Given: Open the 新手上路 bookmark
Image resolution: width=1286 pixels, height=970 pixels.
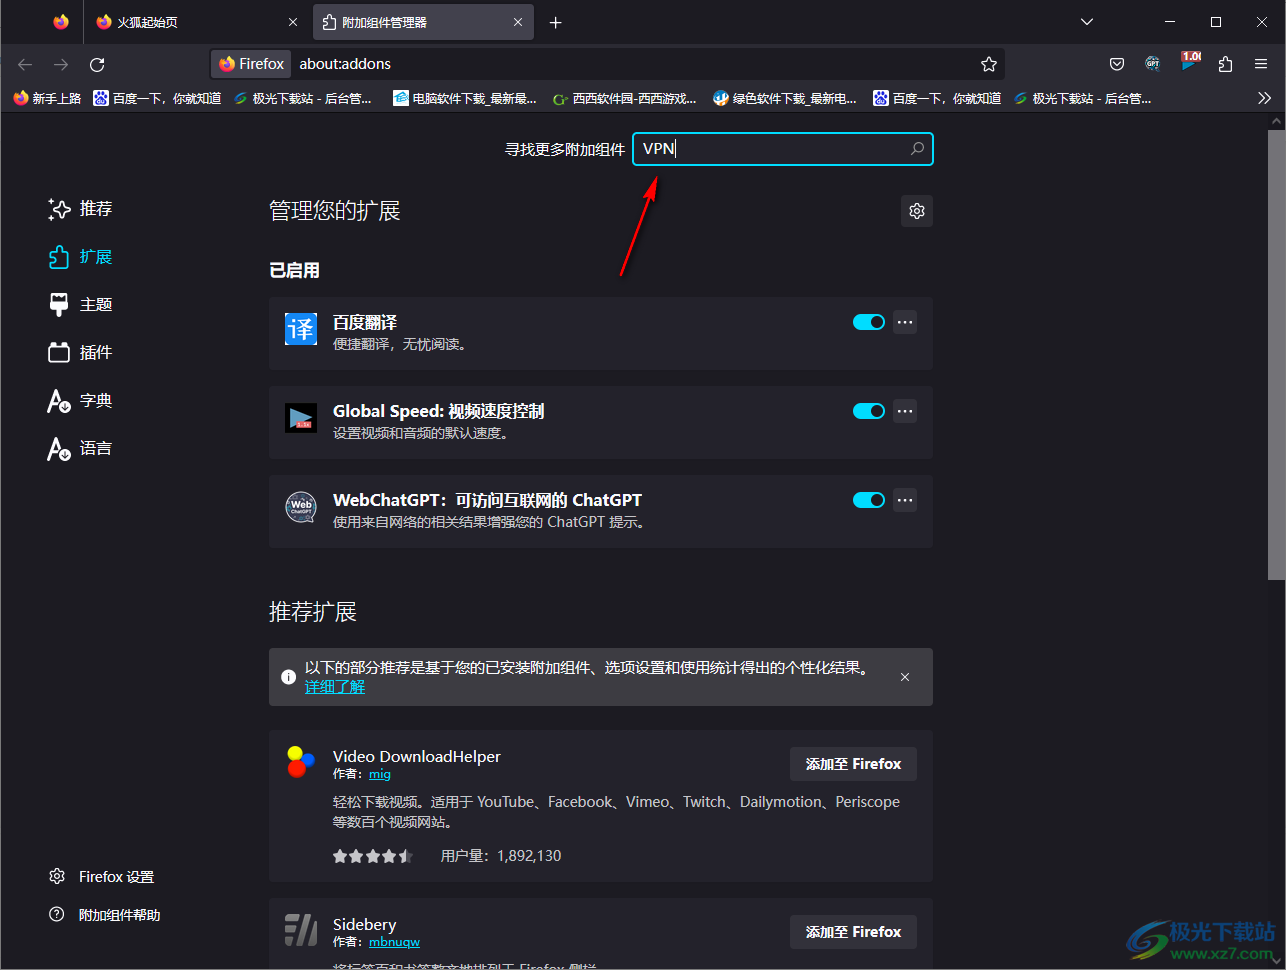Looking at the screenshot, I should point(47,98).
